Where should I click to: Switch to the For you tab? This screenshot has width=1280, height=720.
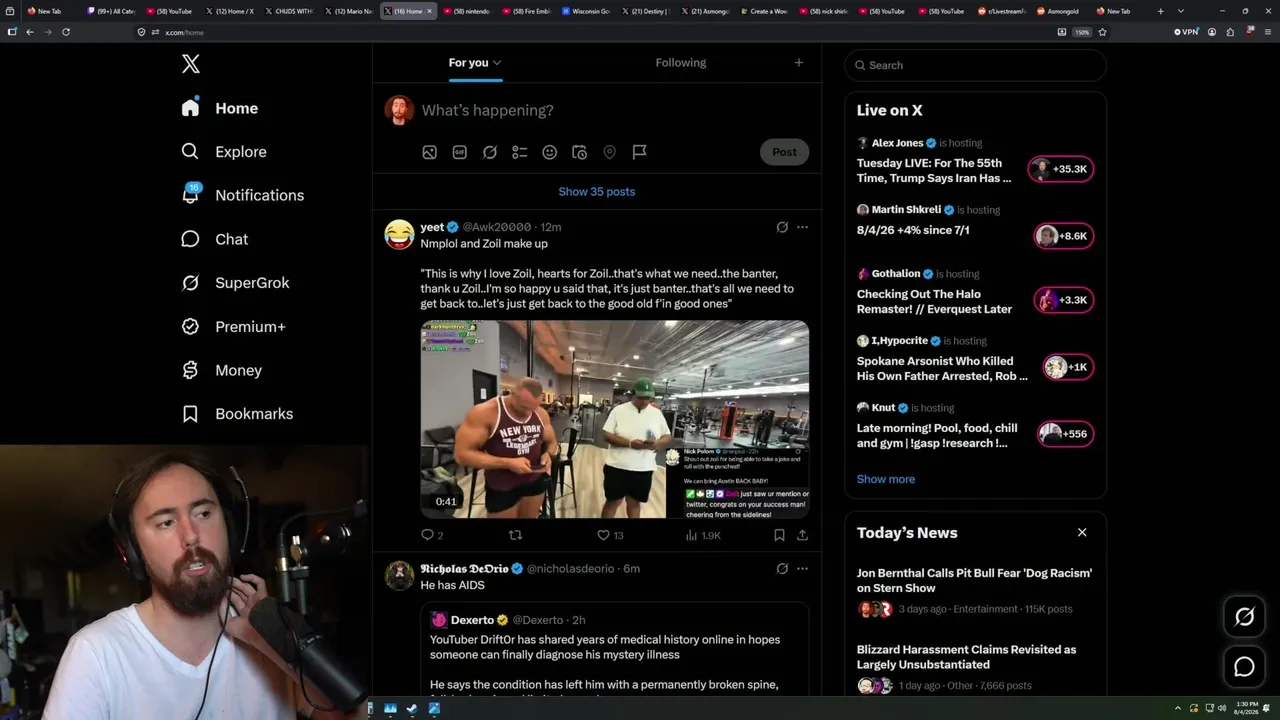coord(475,63)
